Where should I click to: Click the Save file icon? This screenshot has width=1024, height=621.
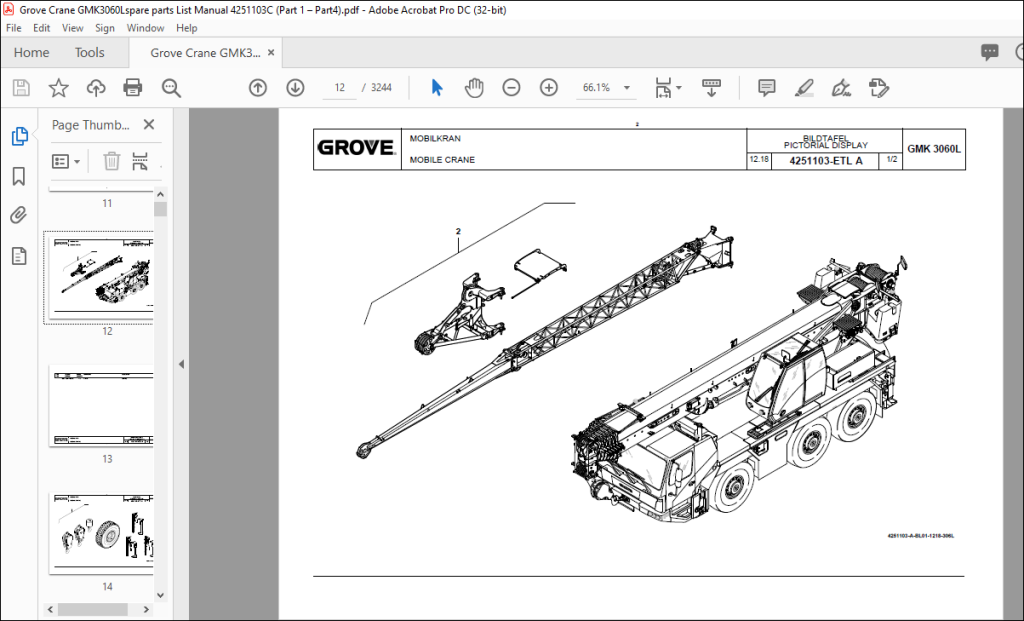[21, 88]
